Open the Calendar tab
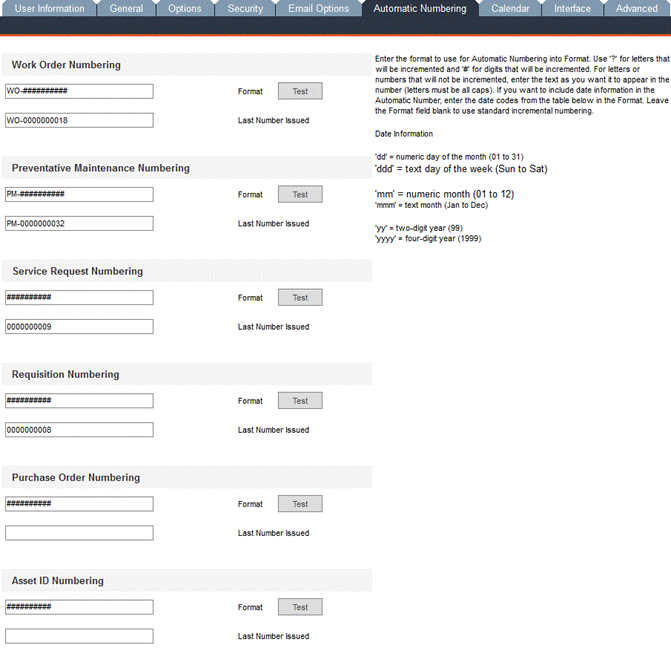671x648 pixels. (x=510, y=9)
